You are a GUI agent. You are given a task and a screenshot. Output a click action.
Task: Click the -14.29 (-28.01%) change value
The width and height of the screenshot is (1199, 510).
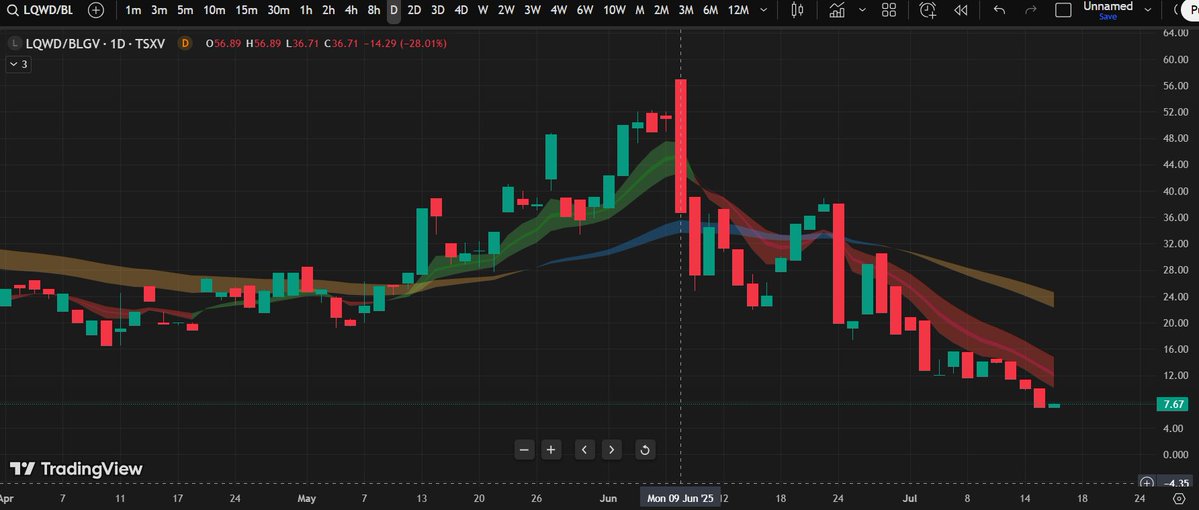405,44
